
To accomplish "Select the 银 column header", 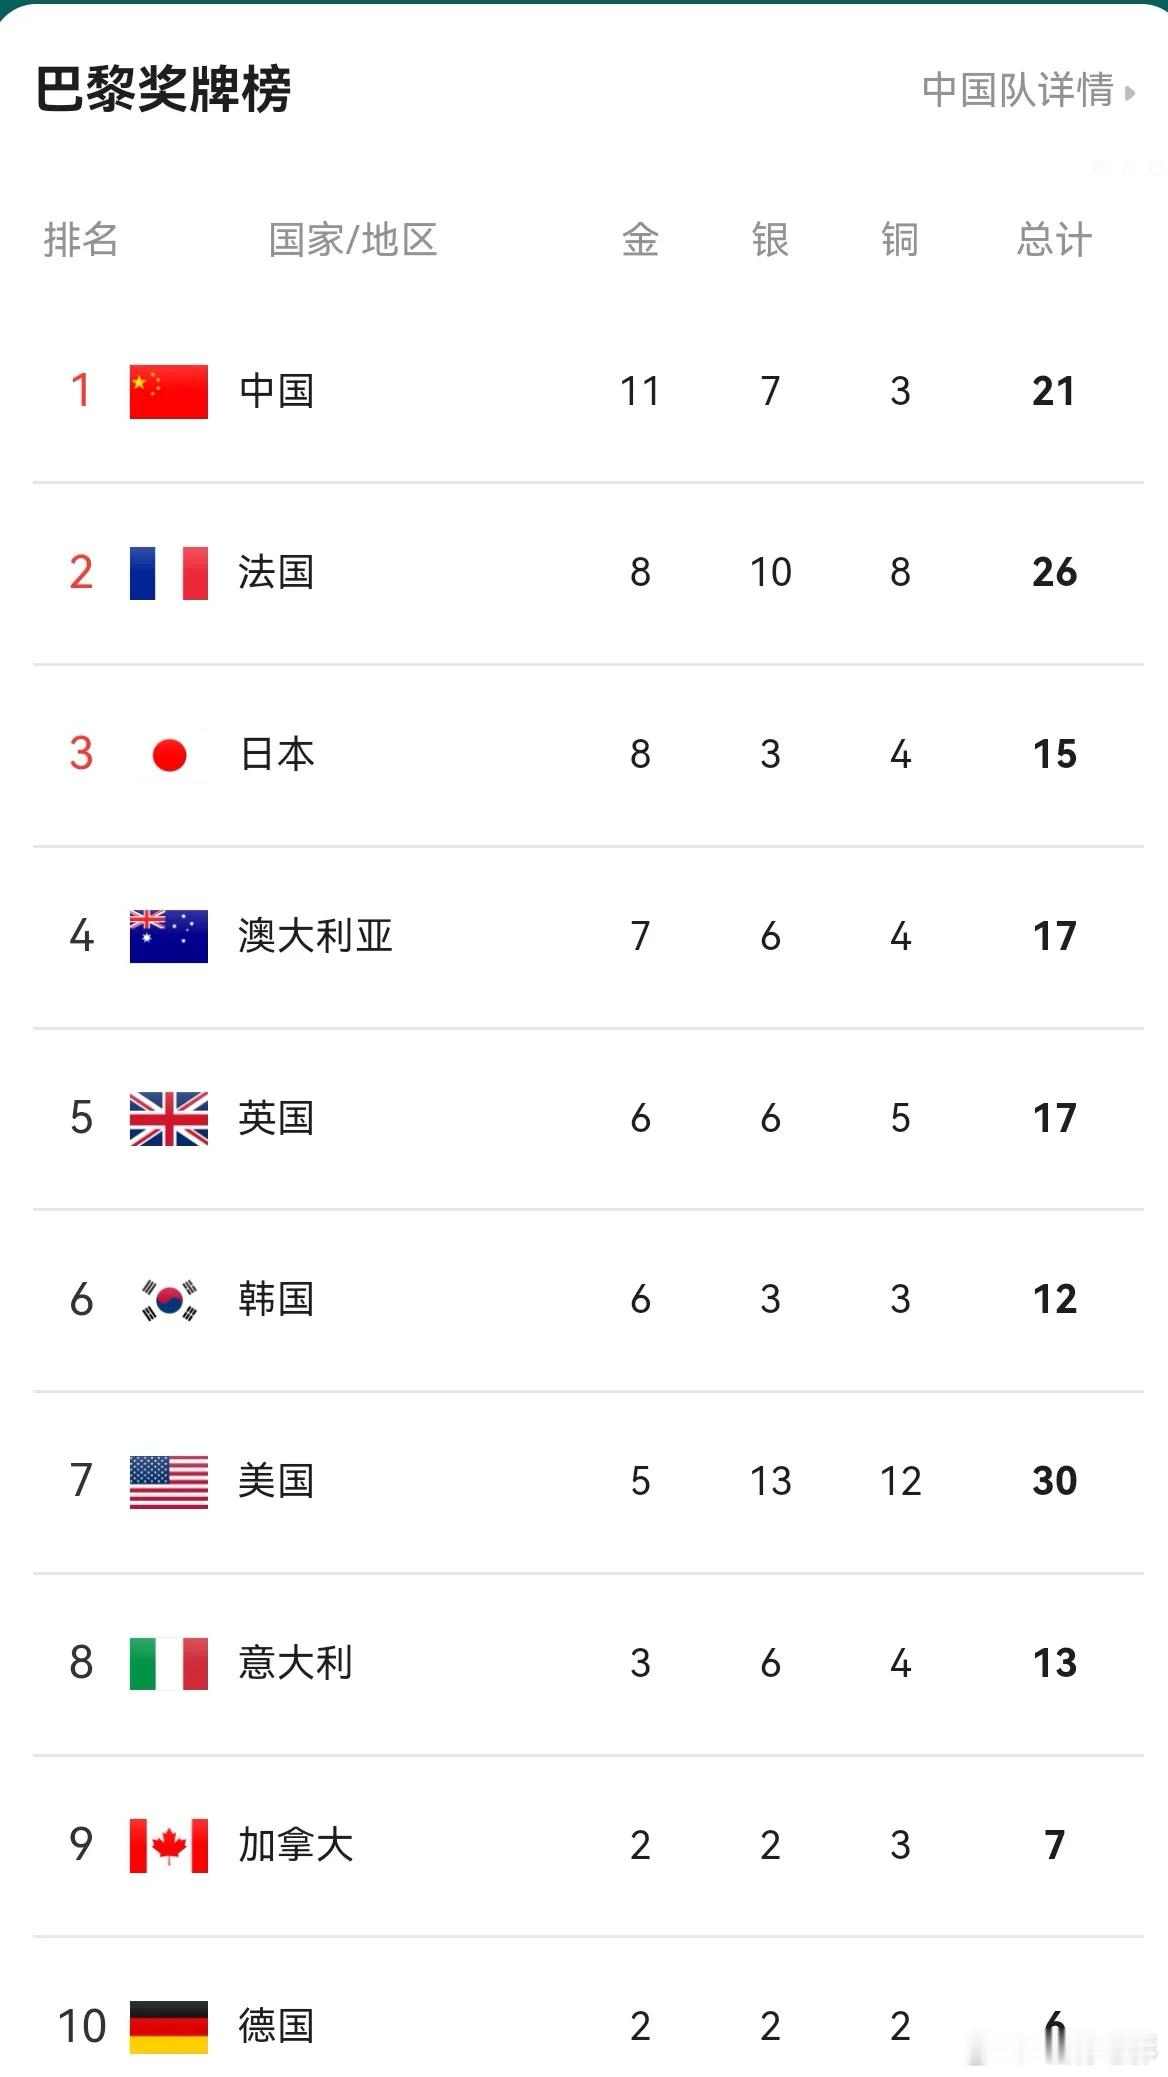I will [x=770, y=240].
